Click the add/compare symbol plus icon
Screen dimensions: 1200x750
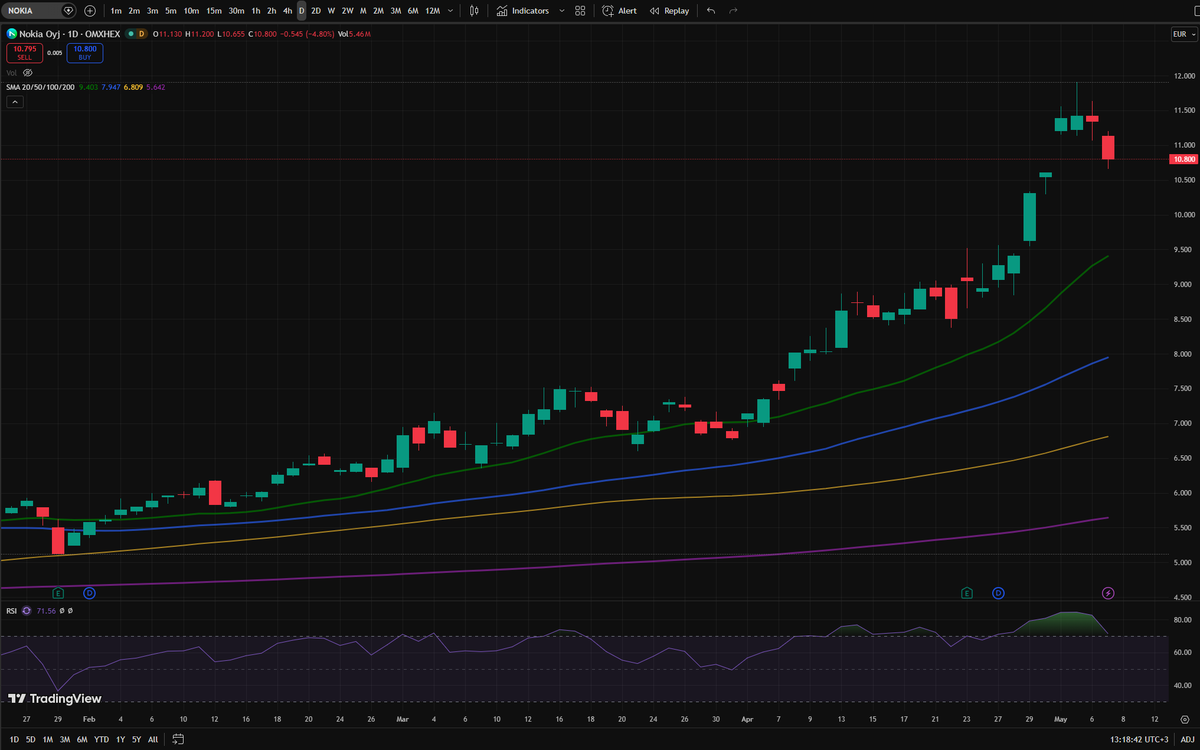click(90, 10)
